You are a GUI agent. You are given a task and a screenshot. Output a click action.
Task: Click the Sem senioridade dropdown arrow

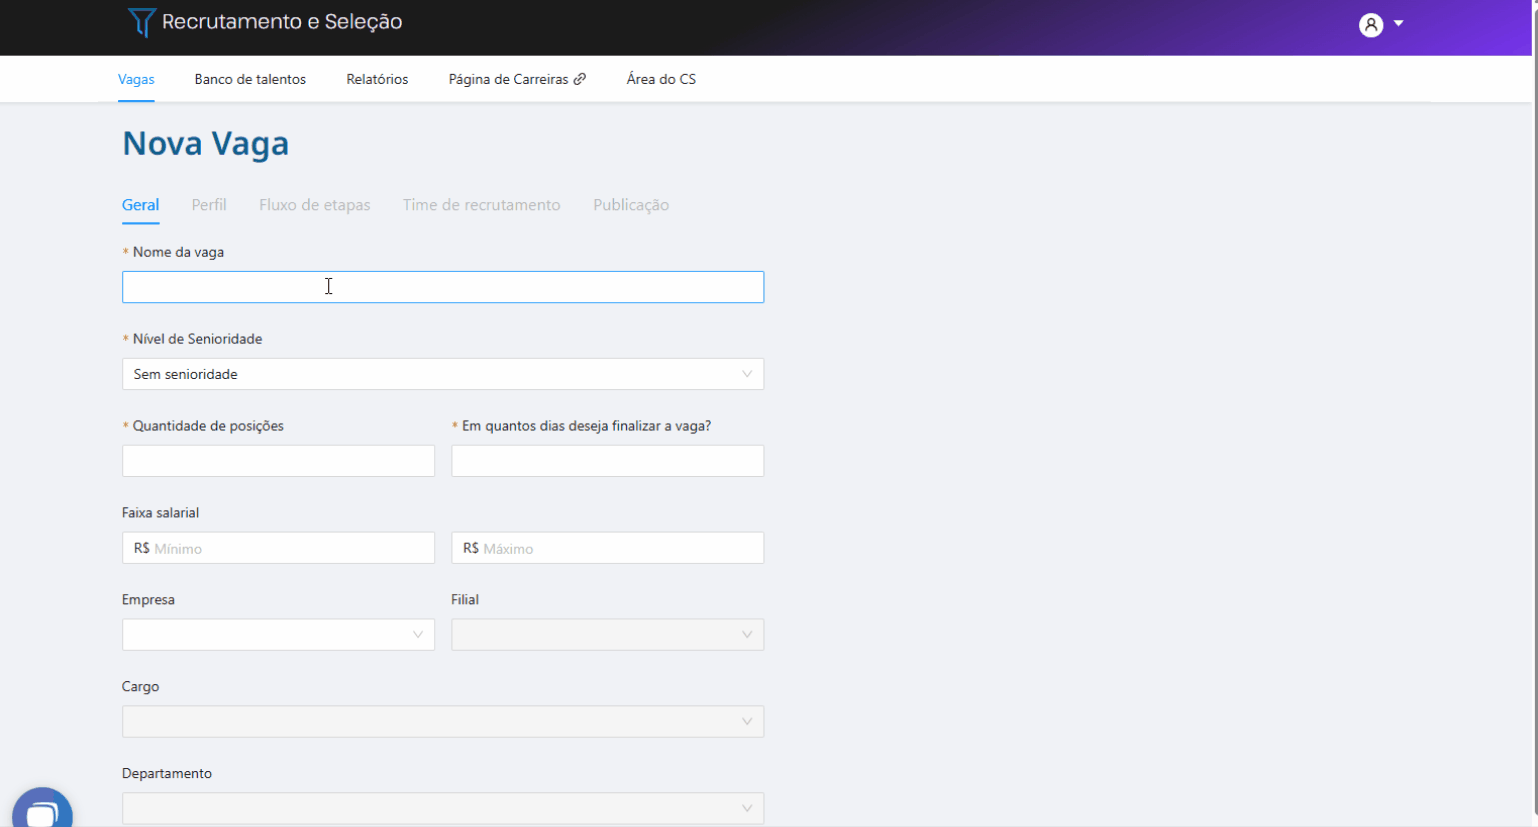pos(747,374)
